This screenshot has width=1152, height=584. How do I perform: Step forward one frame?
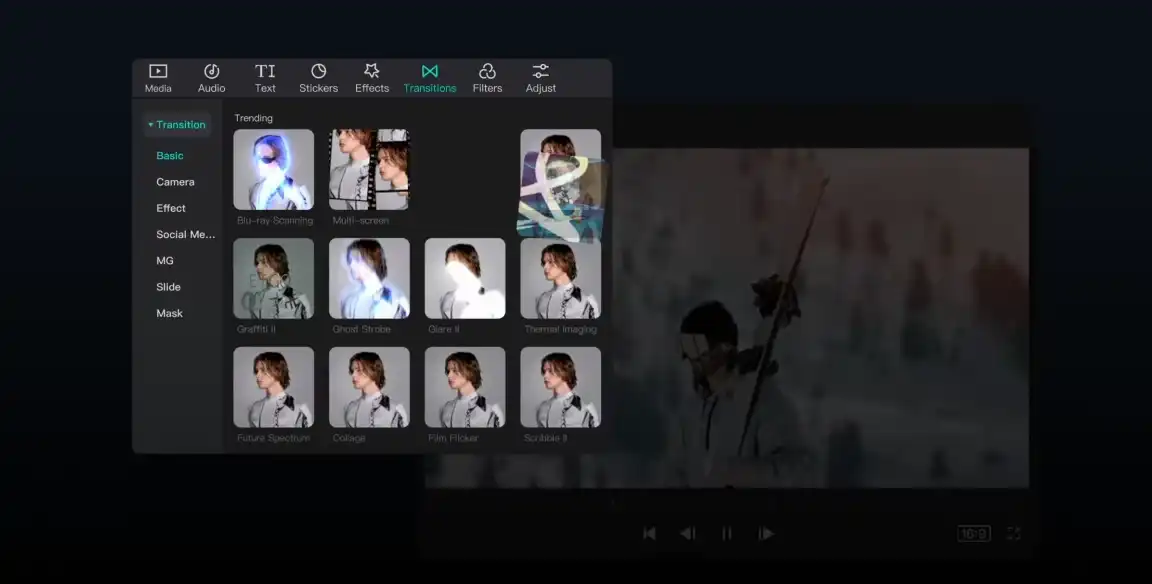click(x=766, y=533)
